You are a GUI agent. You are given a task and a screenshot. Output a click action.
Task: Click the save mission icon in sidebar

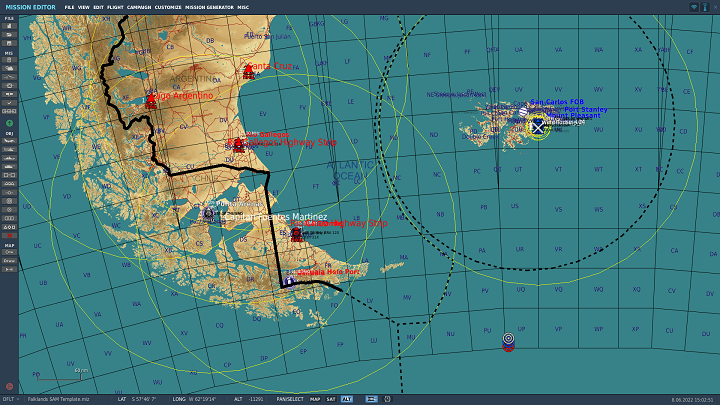9,40
